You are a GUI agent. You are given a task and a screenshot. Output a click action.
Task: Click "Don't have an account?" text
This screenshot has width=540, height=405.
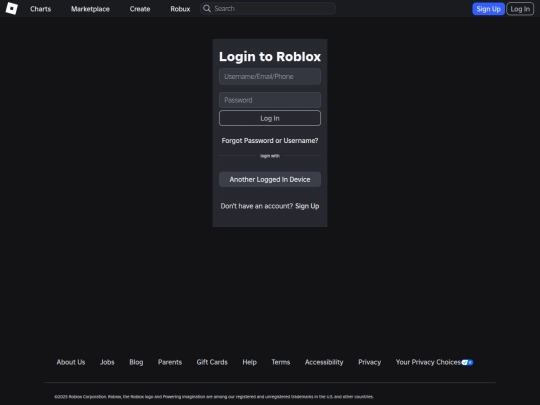point(257,206)
